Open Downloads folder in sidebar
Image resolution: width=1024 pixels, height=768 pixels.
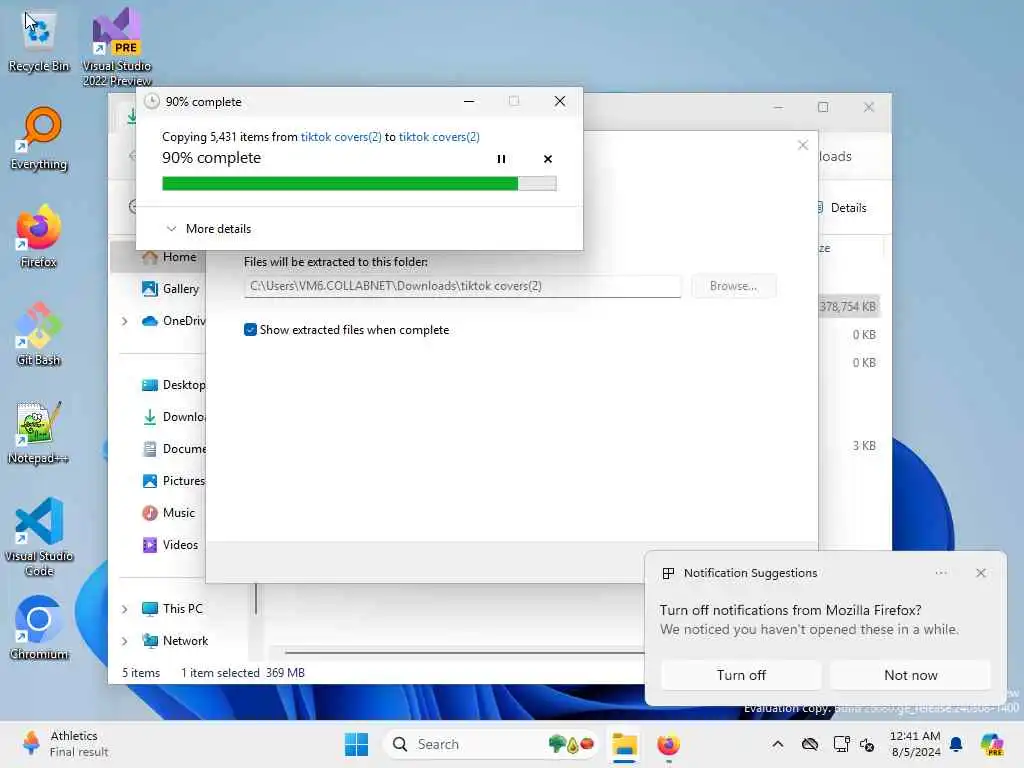tap(174, 417)
